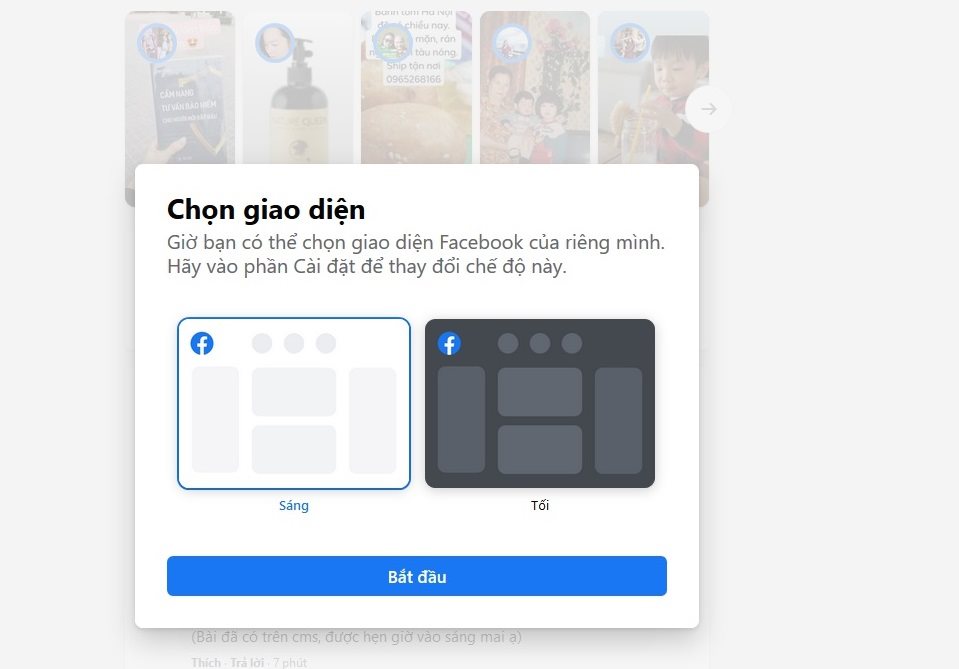Click the next stories arrow icon
The width and height of the screenshot is (959, 669).
(x=708, y=109)
